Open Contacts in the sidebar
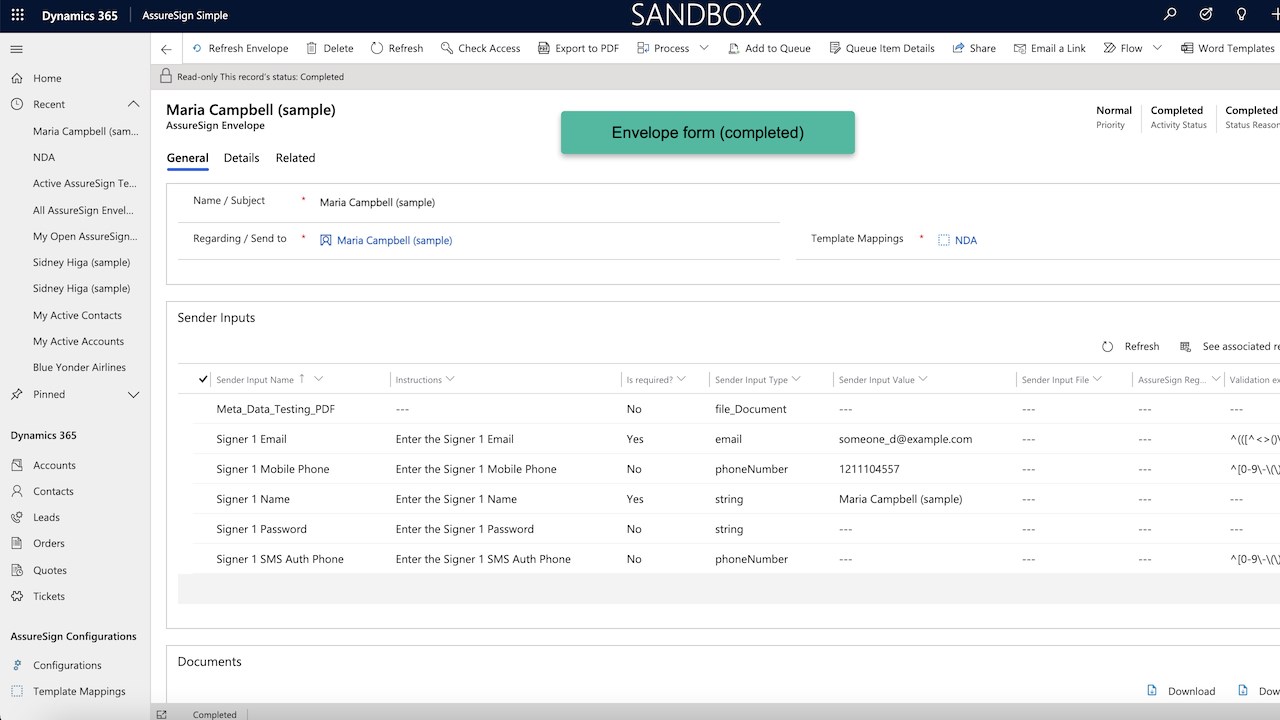Image resolution: width=1280 pixels, height=720 pixels. [53, 491]
